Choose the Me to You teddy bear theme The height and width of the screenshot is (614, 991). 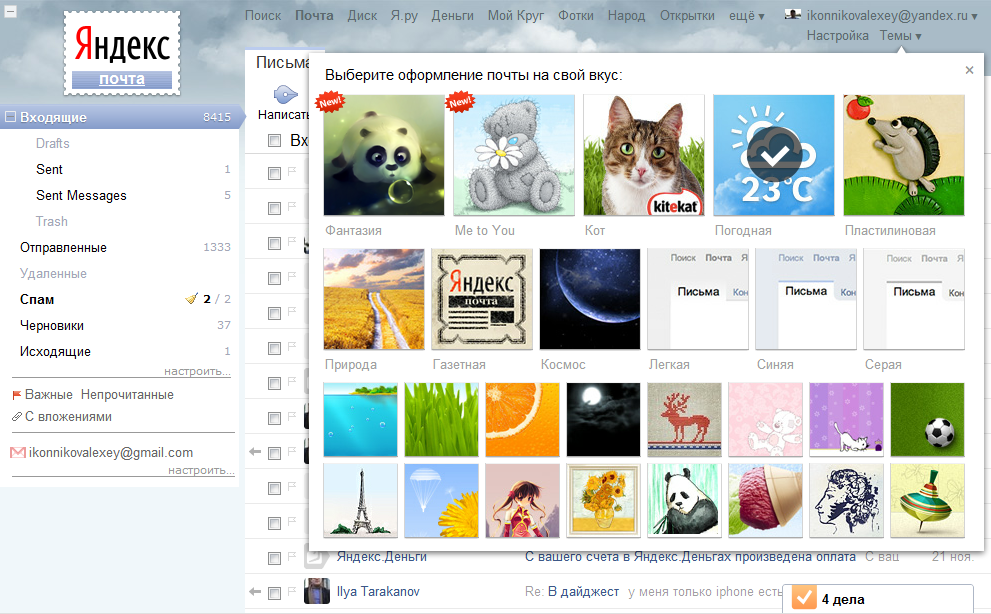tap(514, 156)
